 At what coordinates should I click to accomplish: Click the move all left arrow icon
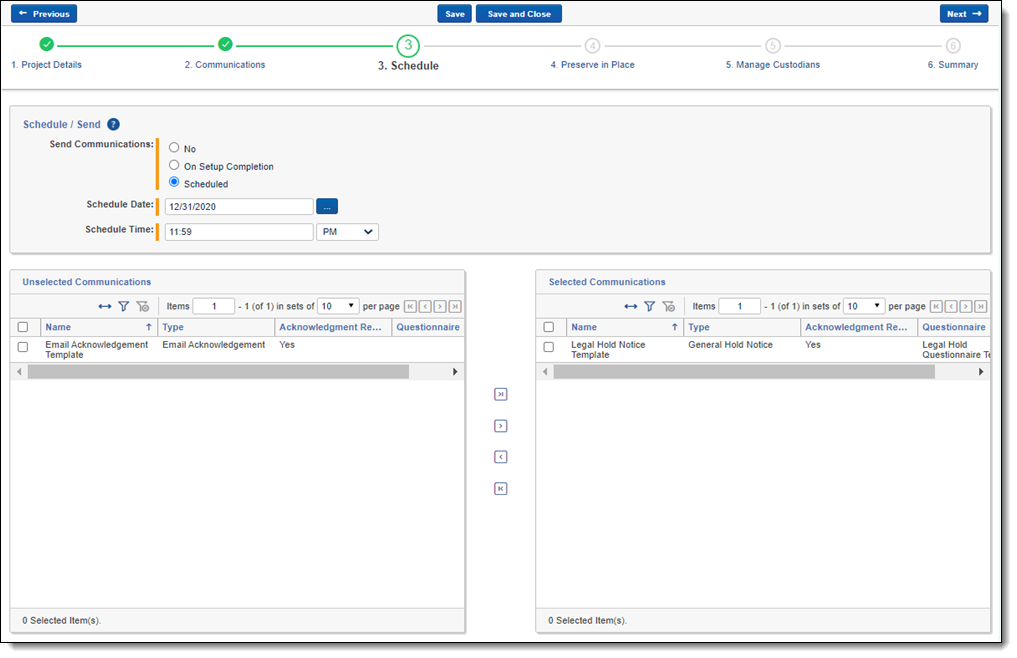[501, 489]
